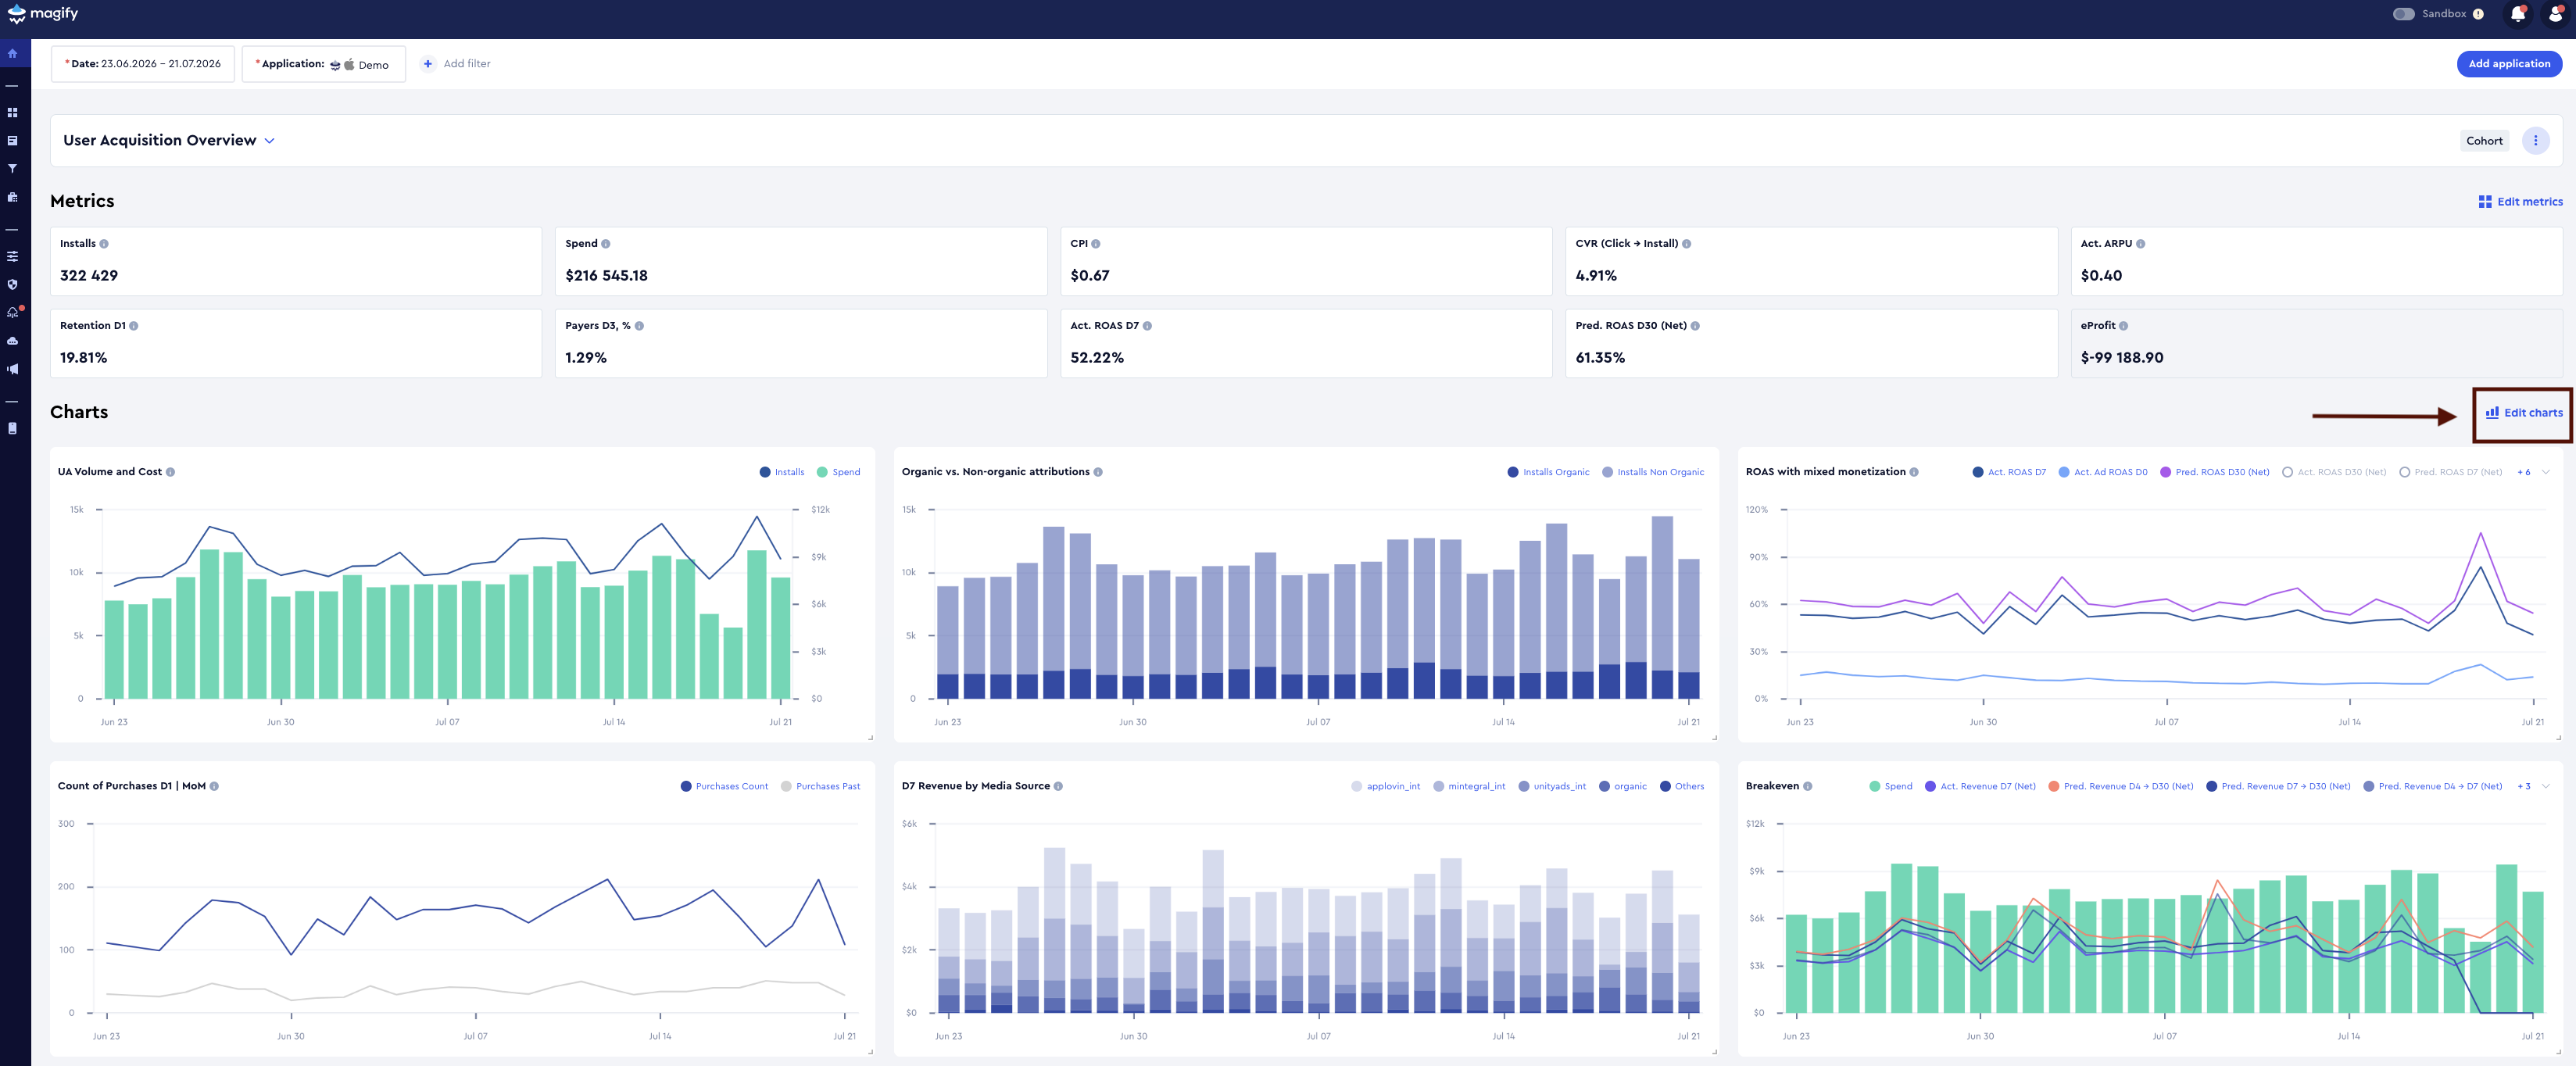Image resolution: width=2576 pixels, height=1066 pixels.
Task: Toggle Pred. Revenue D4 → D30 (Net) series
Action: tap(2120, 786)
